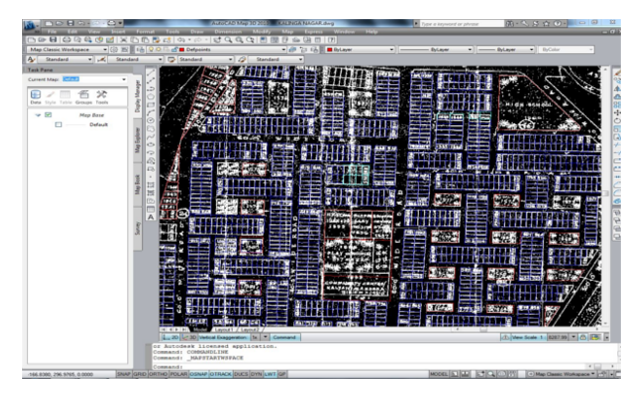Toggle OSNAP in status bar

pyautogui.click(x=198, y=374)
